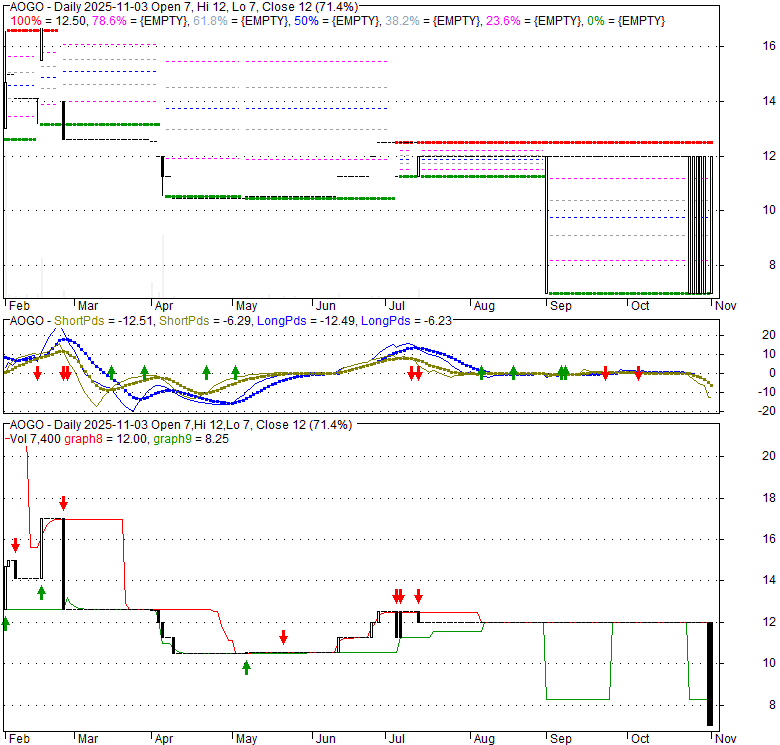Select the ShortPds = -6.29 indicator label
Image resolution: width=780 pixels, height=745 pixels.
[205, 321]
